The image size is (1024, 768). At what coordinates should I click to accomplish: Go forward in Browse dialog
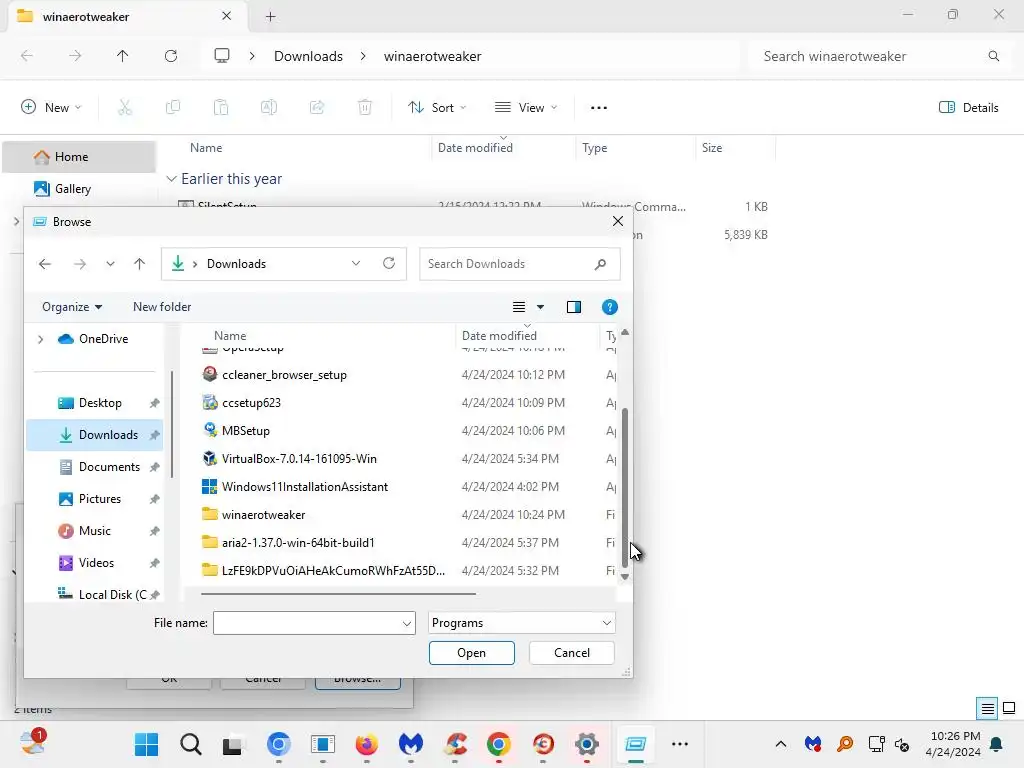(x=80, y=264)
